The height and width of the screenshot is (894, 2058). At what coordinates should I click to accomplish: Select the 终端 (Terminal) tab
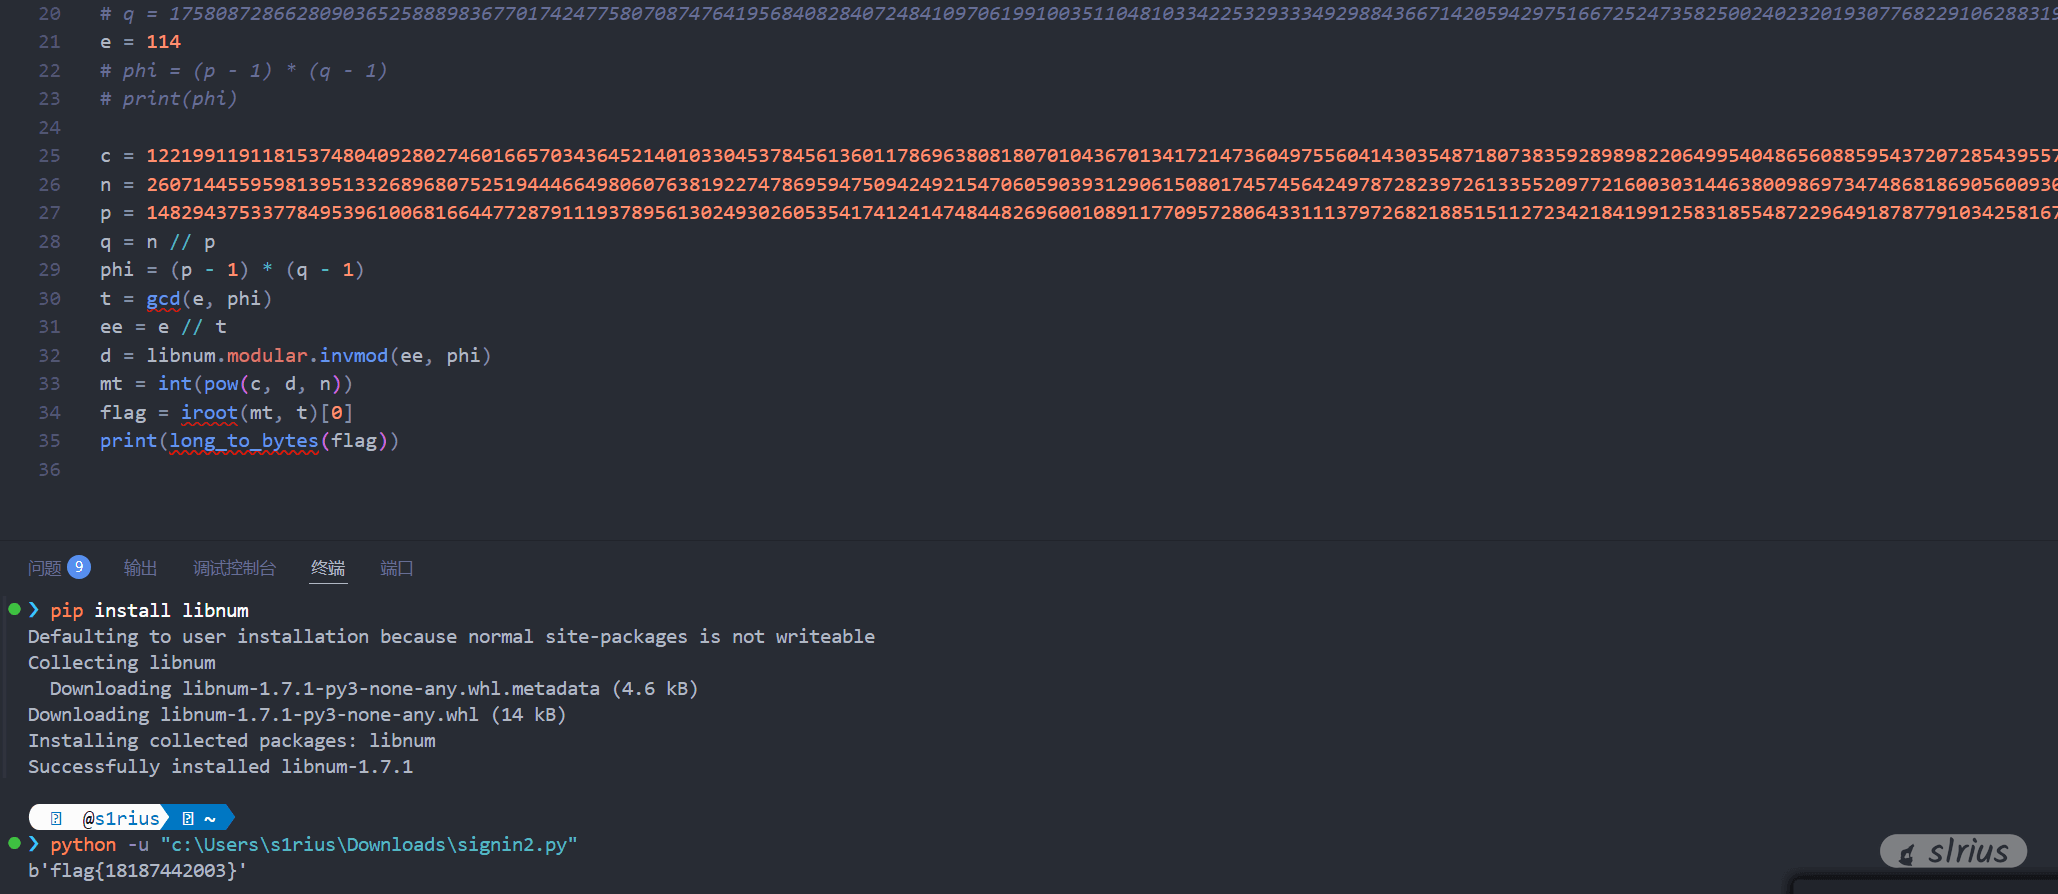328,568
